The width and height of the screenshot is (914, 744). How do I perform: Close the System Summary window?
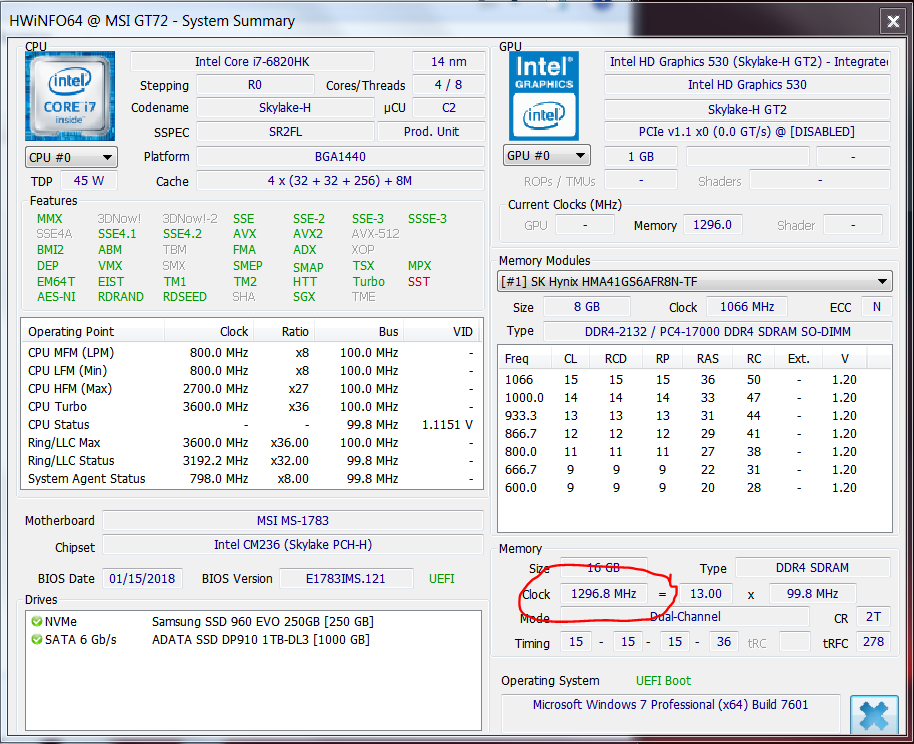point(892,22)
